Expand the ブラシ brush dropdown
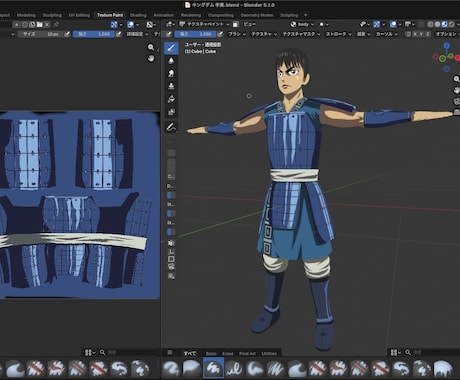The image size is (460, 380). tap(237, 34)
